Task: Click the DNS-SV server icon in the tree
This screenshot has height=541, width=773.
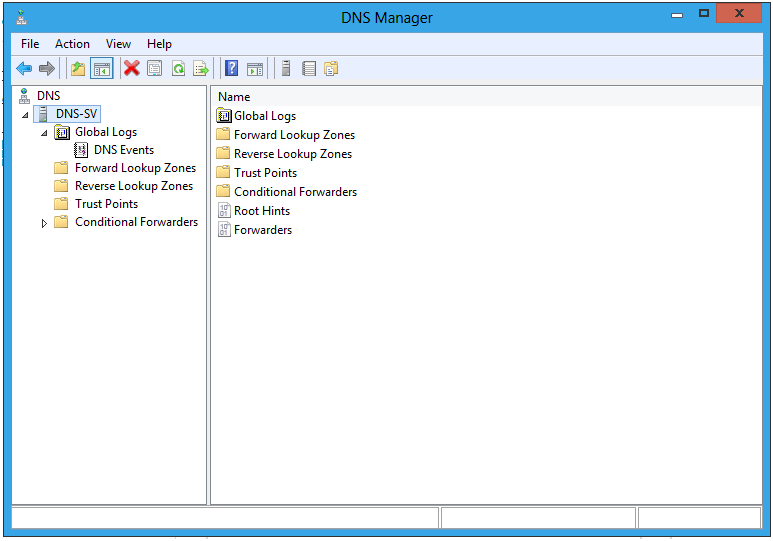Action: coord(43,114)
